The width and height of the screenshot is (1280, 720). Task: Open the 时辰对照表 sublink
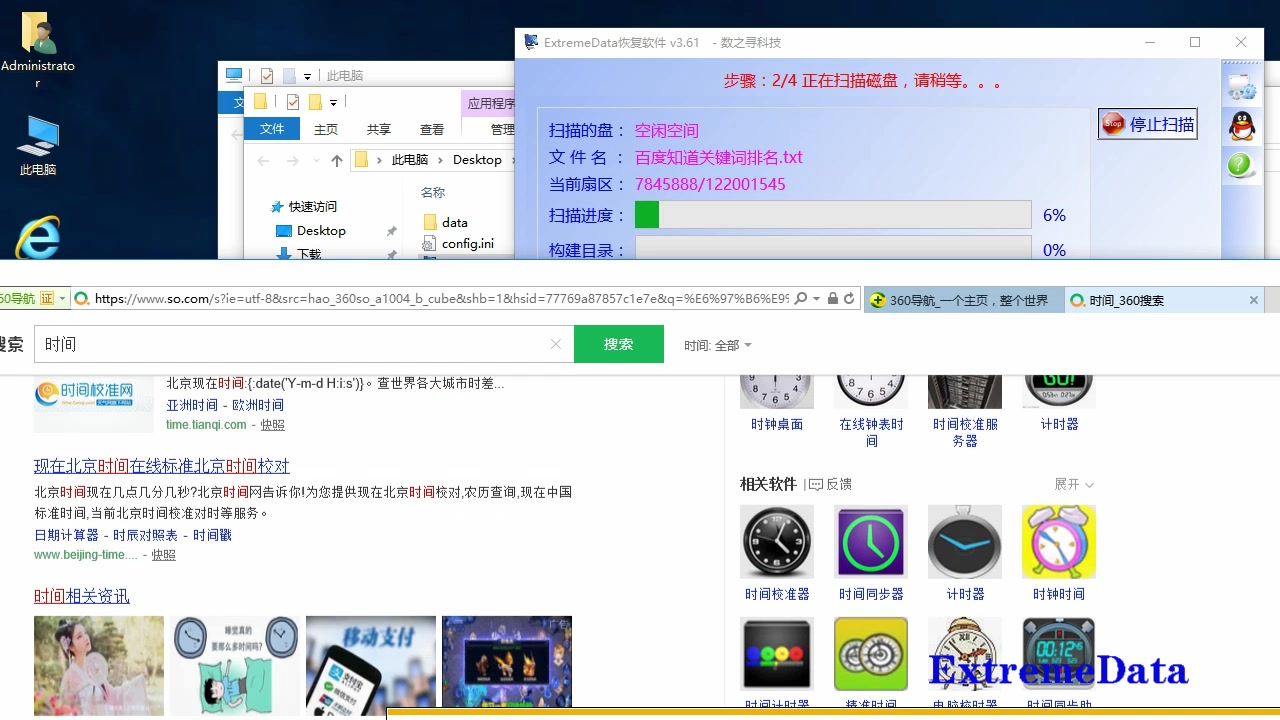146,535
